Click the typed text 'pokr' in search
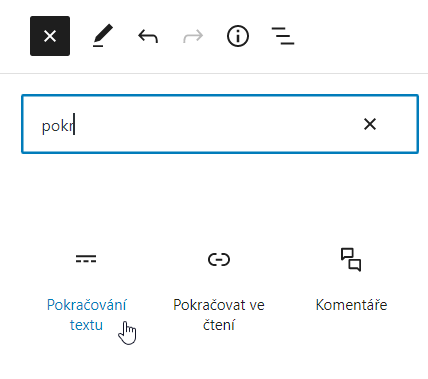 57,126
